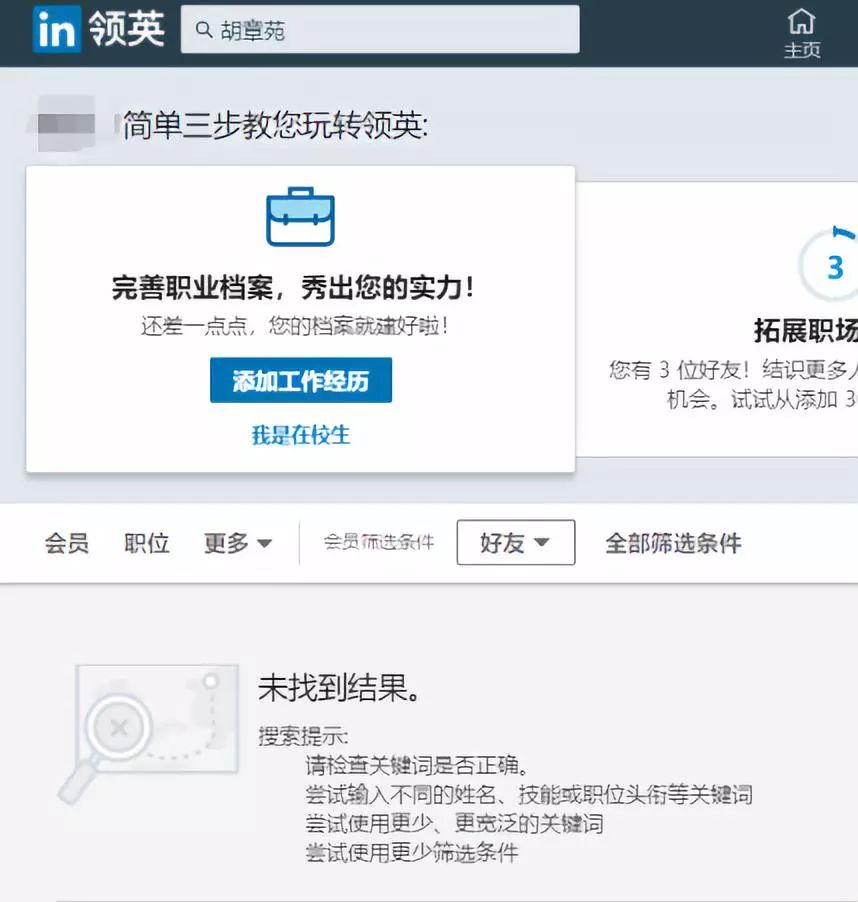Click the heading 完善职业档案，秀出您的实力！

pos(293,287)
